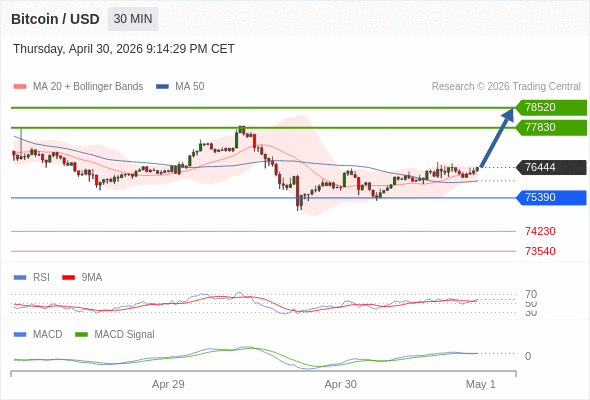590x400 pixels.
Task: Click the red 74230 support level label
Action: (x=540, y=231)
